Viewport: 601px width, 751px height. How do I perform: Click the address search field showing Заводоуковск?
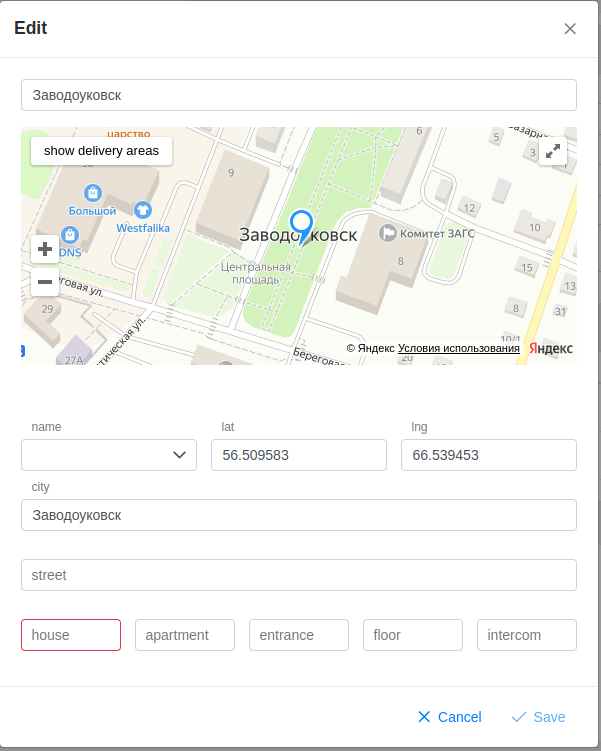click(299, 95)
